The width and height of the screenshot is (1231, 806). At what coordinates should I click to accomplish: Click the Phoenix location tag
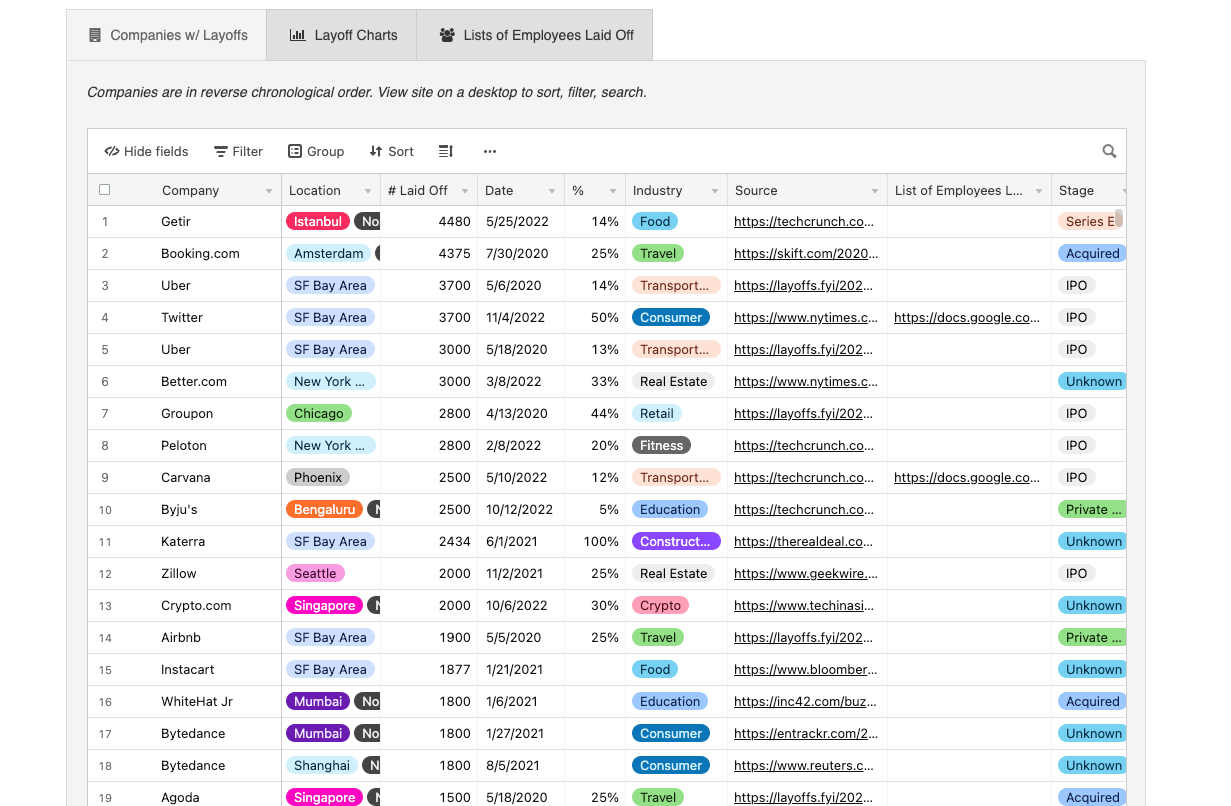(x=318, y=478)
